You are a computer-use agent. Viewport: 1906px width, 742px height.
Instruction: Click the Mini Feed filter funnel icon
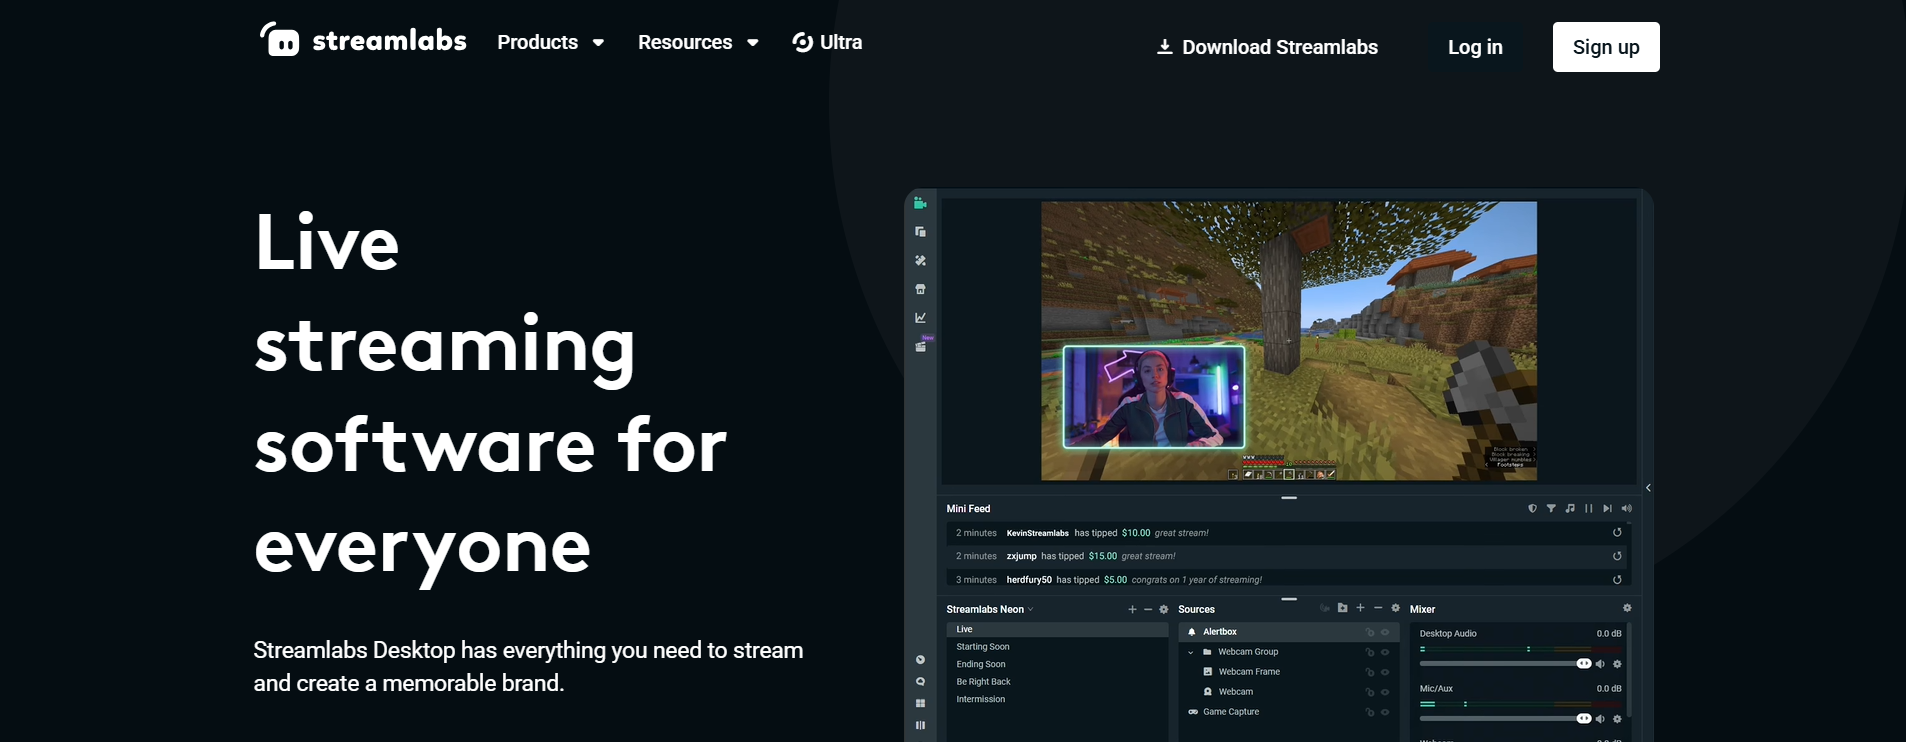coord(1551,508)
